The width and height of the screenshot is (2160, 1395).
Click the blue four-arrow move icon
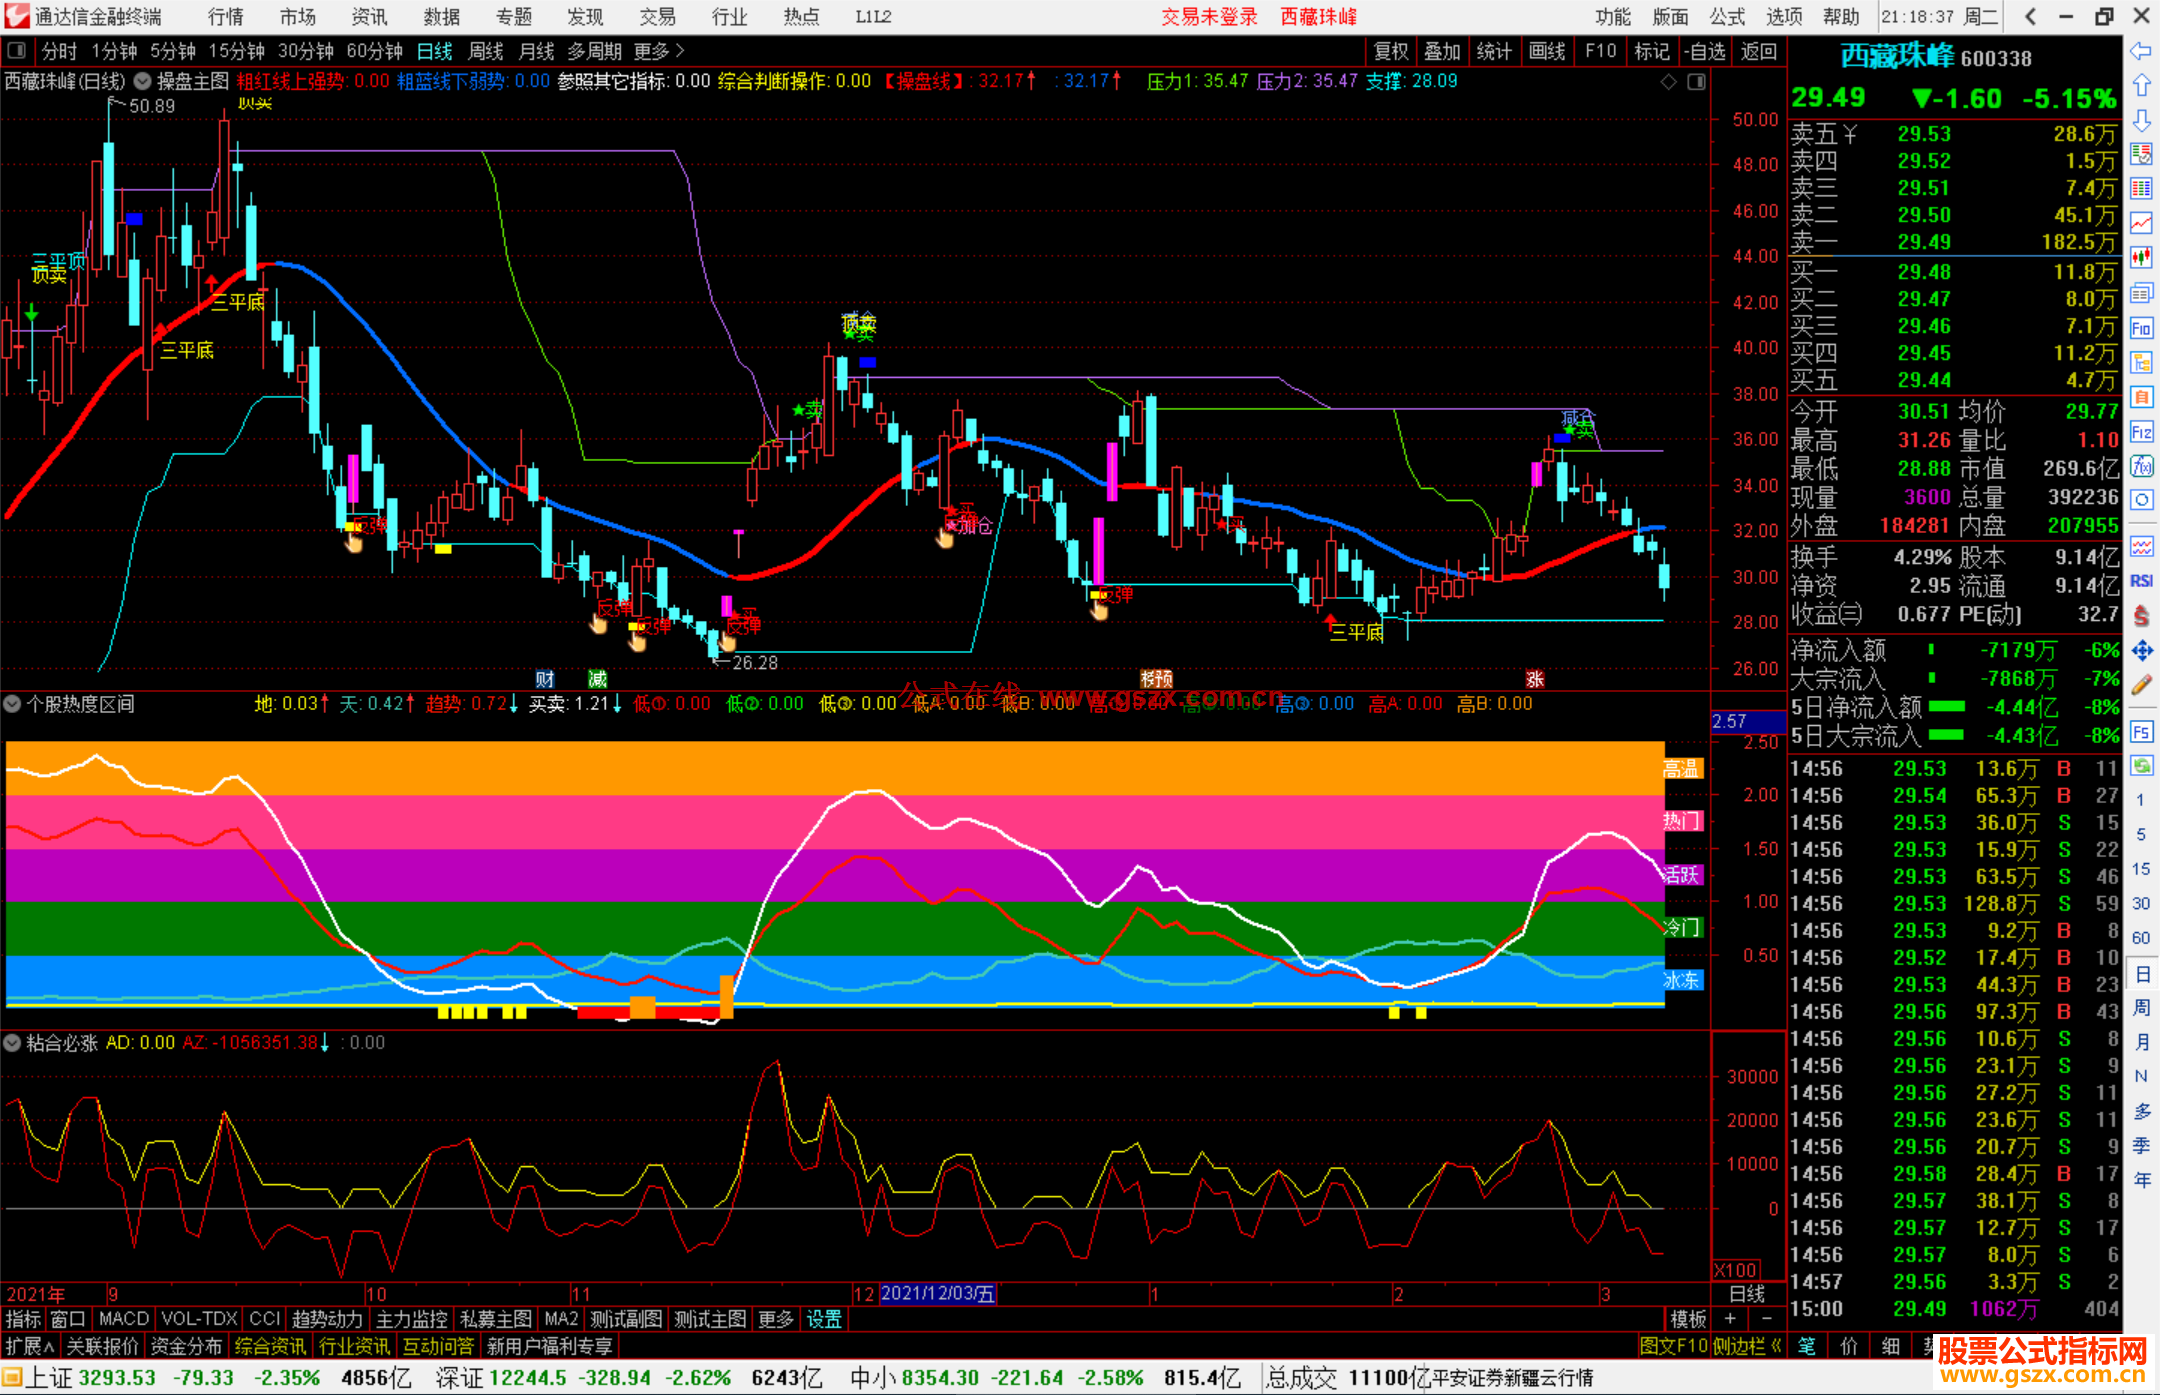(2141, 651)
